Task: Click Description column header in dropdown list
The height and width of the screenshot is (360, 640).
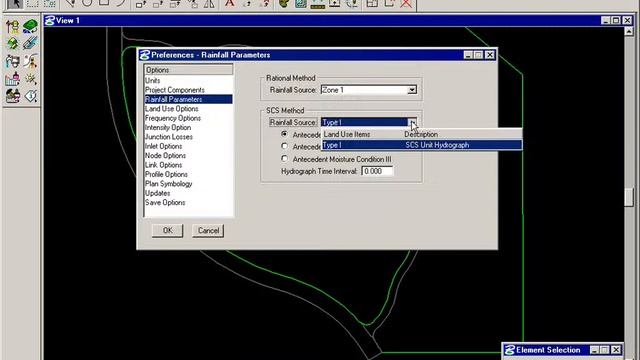Action: coord(421,134)
